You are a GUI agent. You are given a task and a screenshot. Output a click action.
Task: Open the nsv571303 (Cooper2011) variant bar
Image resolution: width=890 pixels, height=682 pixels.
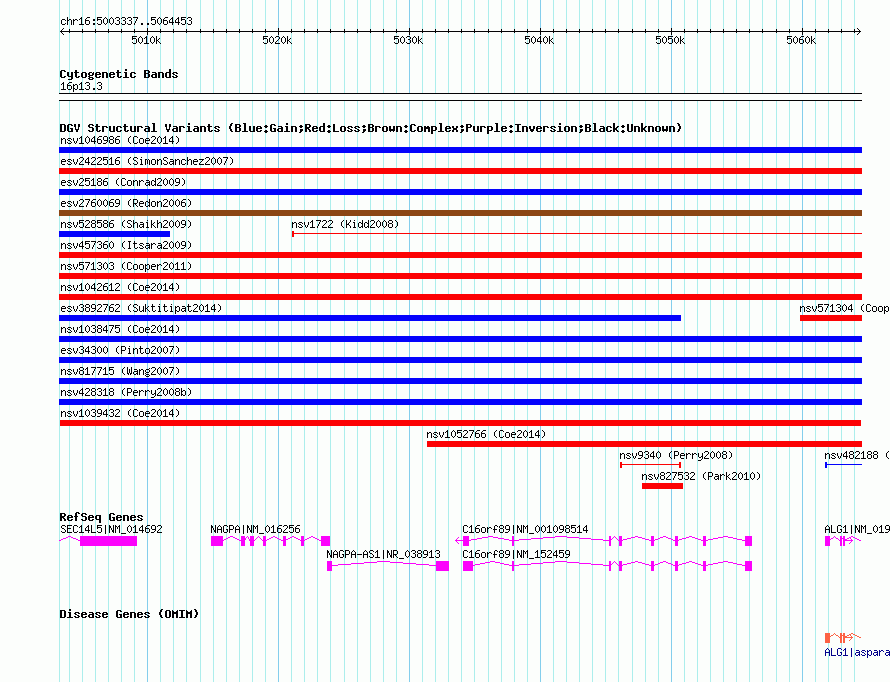pos(460,276)
